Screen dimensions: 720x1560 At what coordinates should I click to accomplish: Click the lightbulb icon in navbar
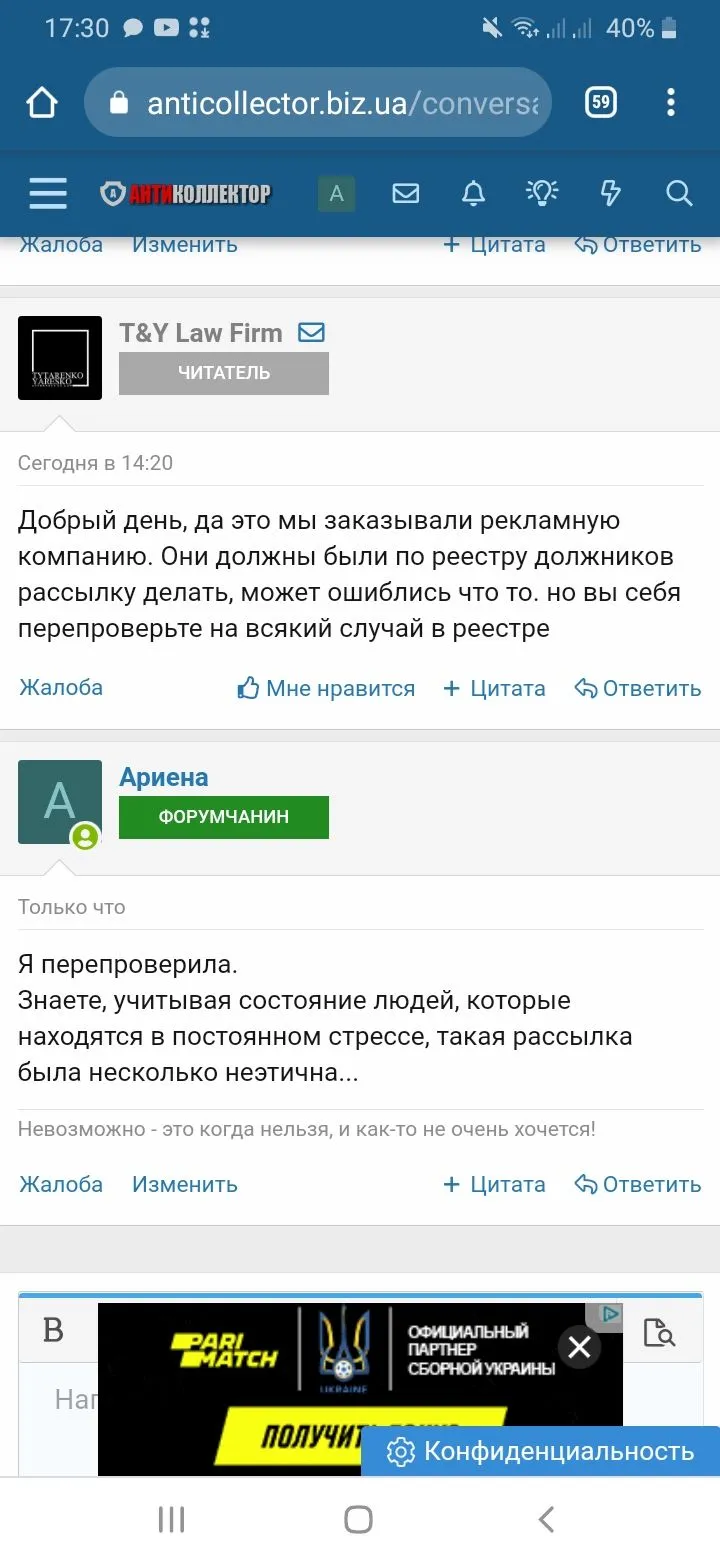coord(541,193)
